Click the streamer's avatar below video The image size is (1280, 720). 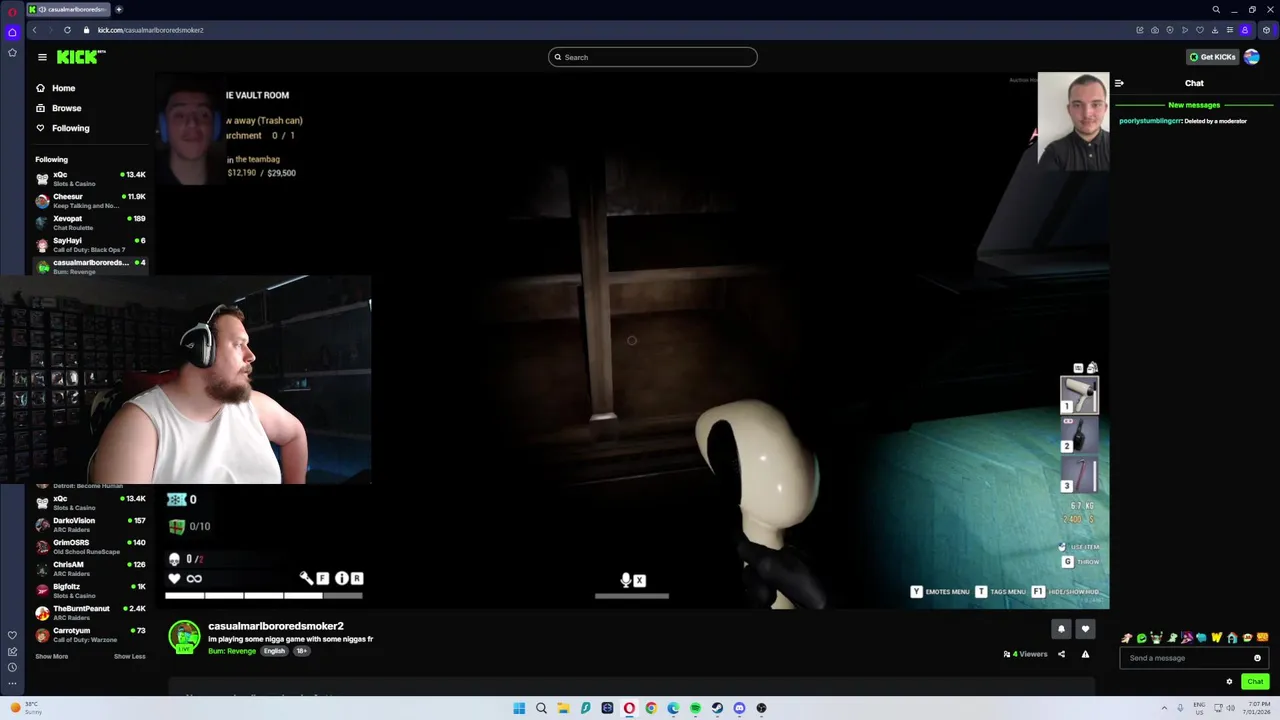click(184, 637)
